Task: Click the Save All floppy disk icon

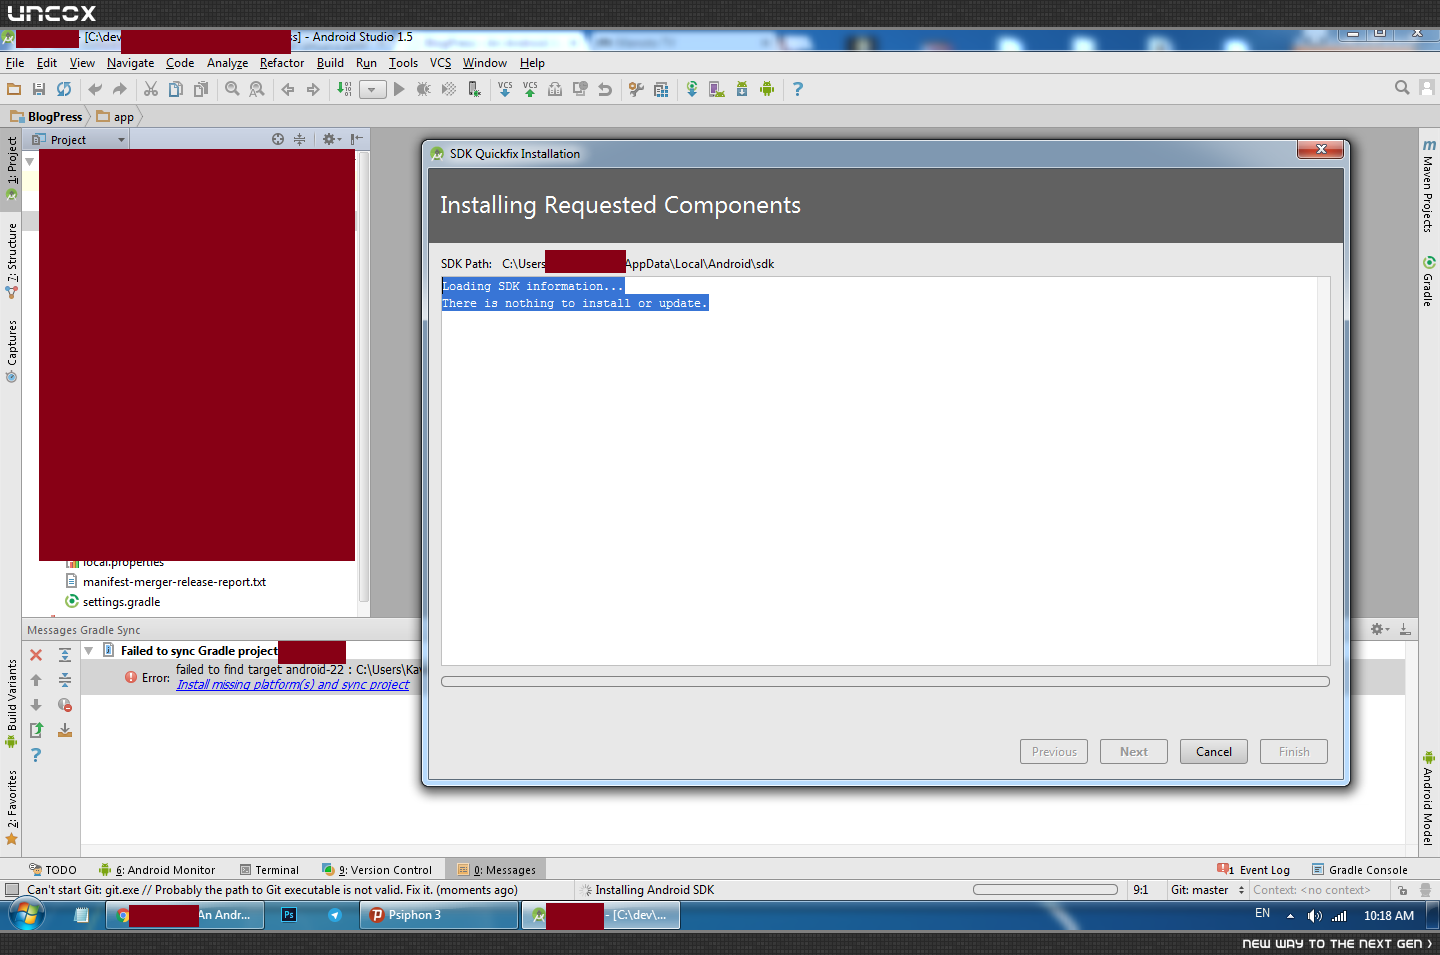Action: (x=39, y=89)
